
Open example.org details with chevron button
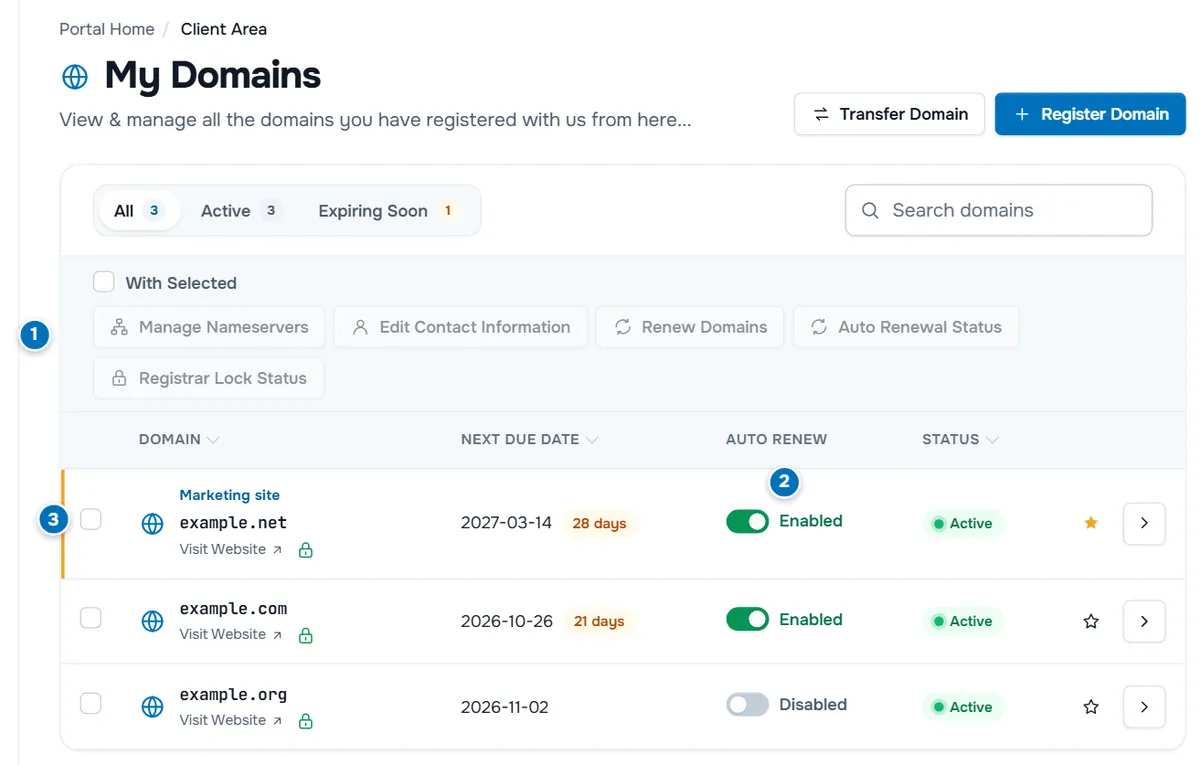click(1144, 707)
